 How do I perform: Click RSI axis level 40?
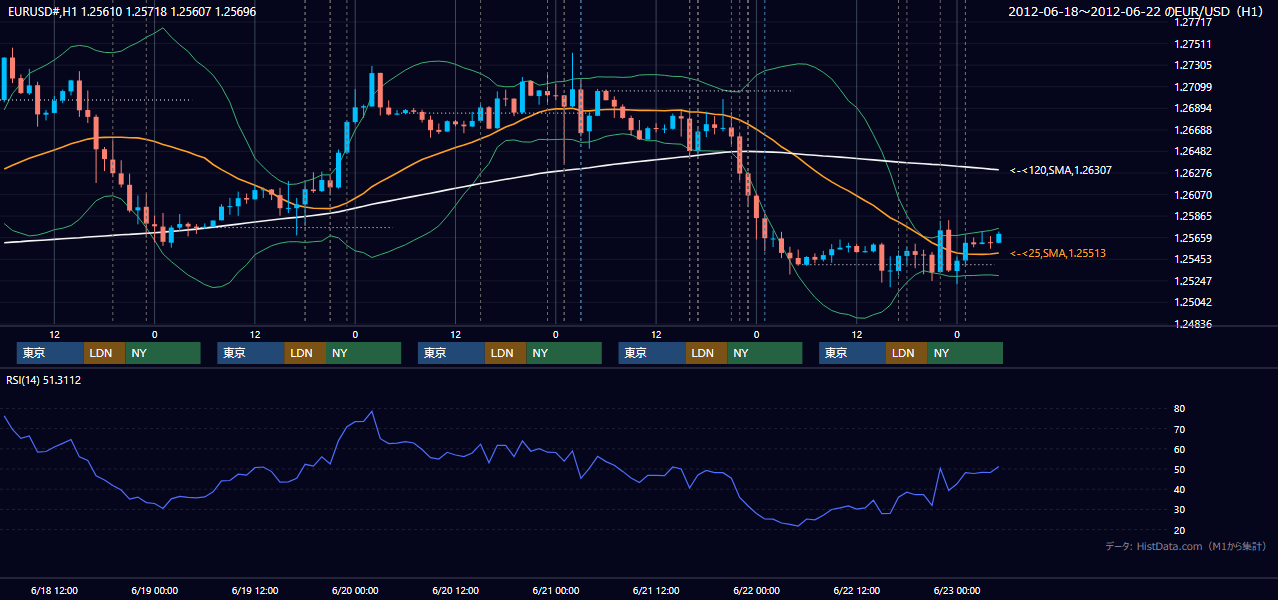click(x=1179, y=489)
